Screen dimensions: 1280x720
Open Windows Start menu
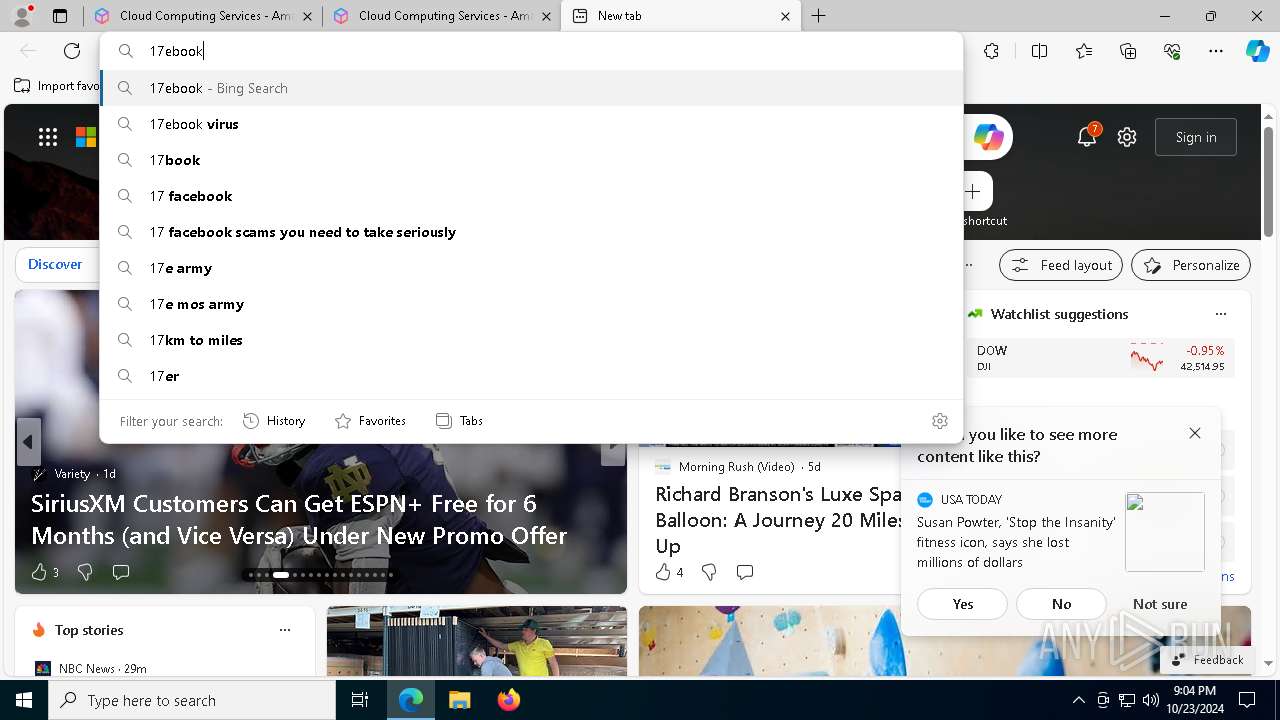point(24,700)
